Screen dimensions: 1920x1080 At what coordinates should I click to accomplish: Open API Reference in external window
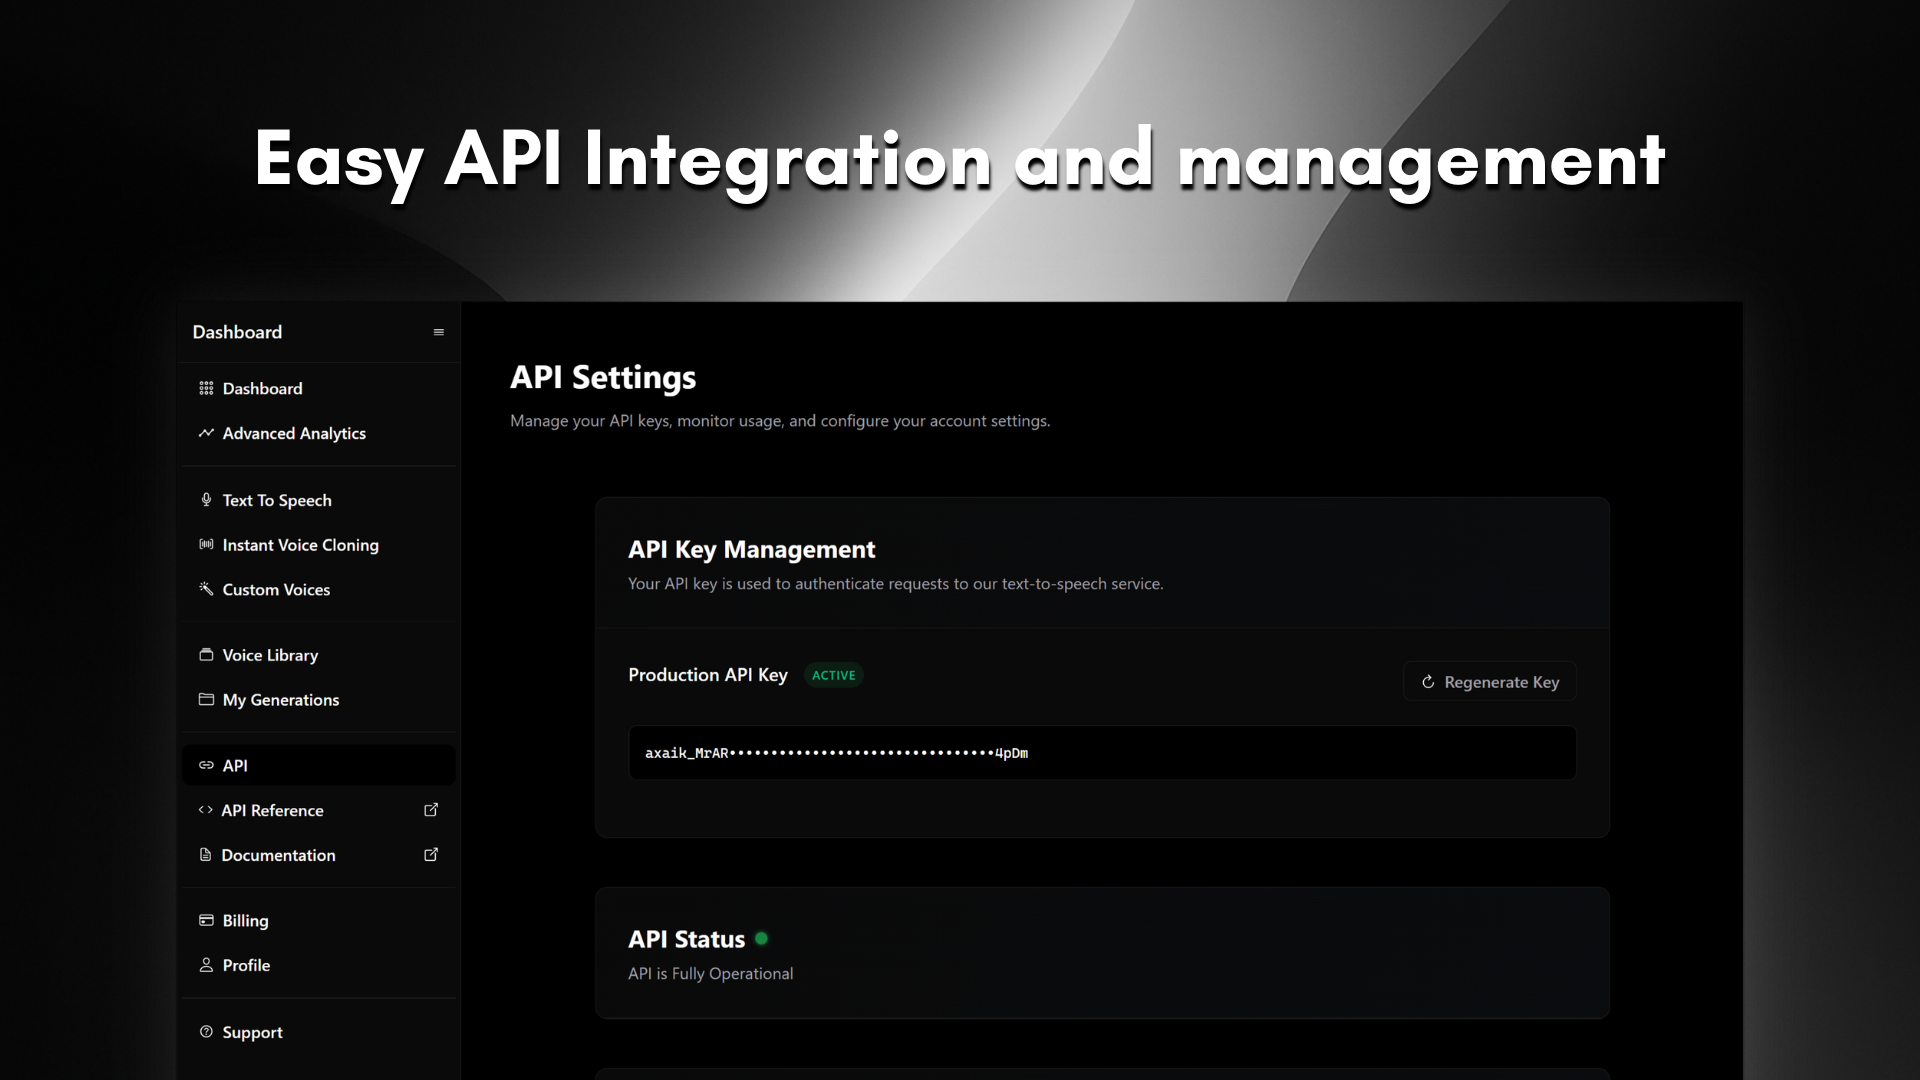[x=431, y=810]
